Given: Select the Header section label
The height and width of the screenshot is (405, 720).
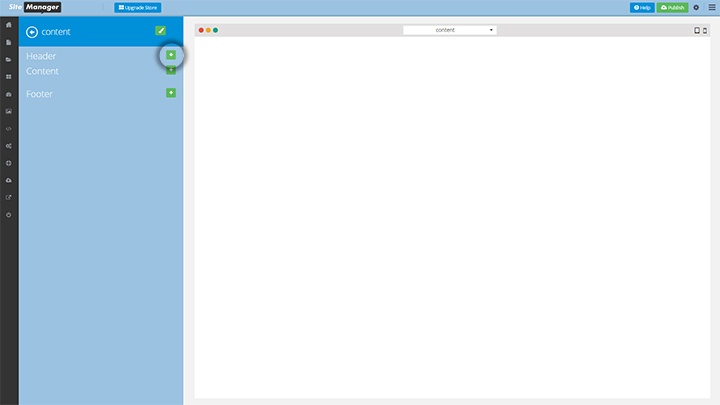Looking at the screenshot, I should coord(41,56).
